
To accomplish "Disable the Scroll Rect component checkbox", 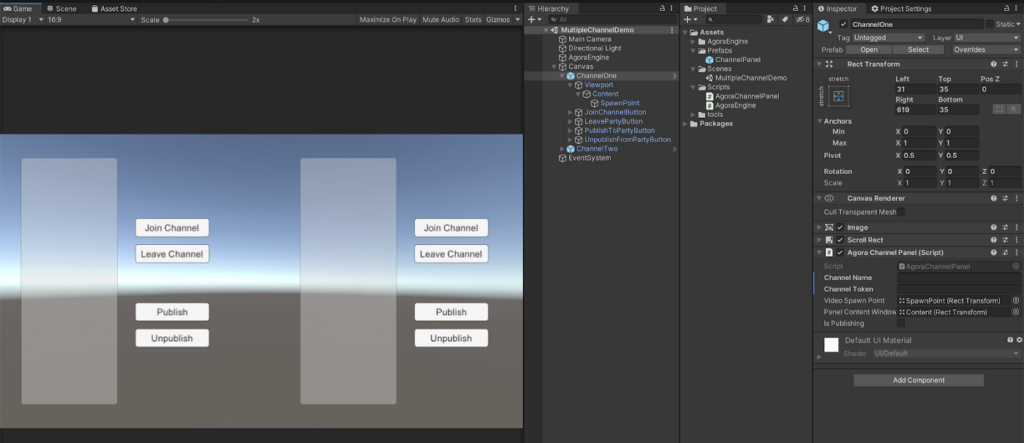I will click(840, 240).
